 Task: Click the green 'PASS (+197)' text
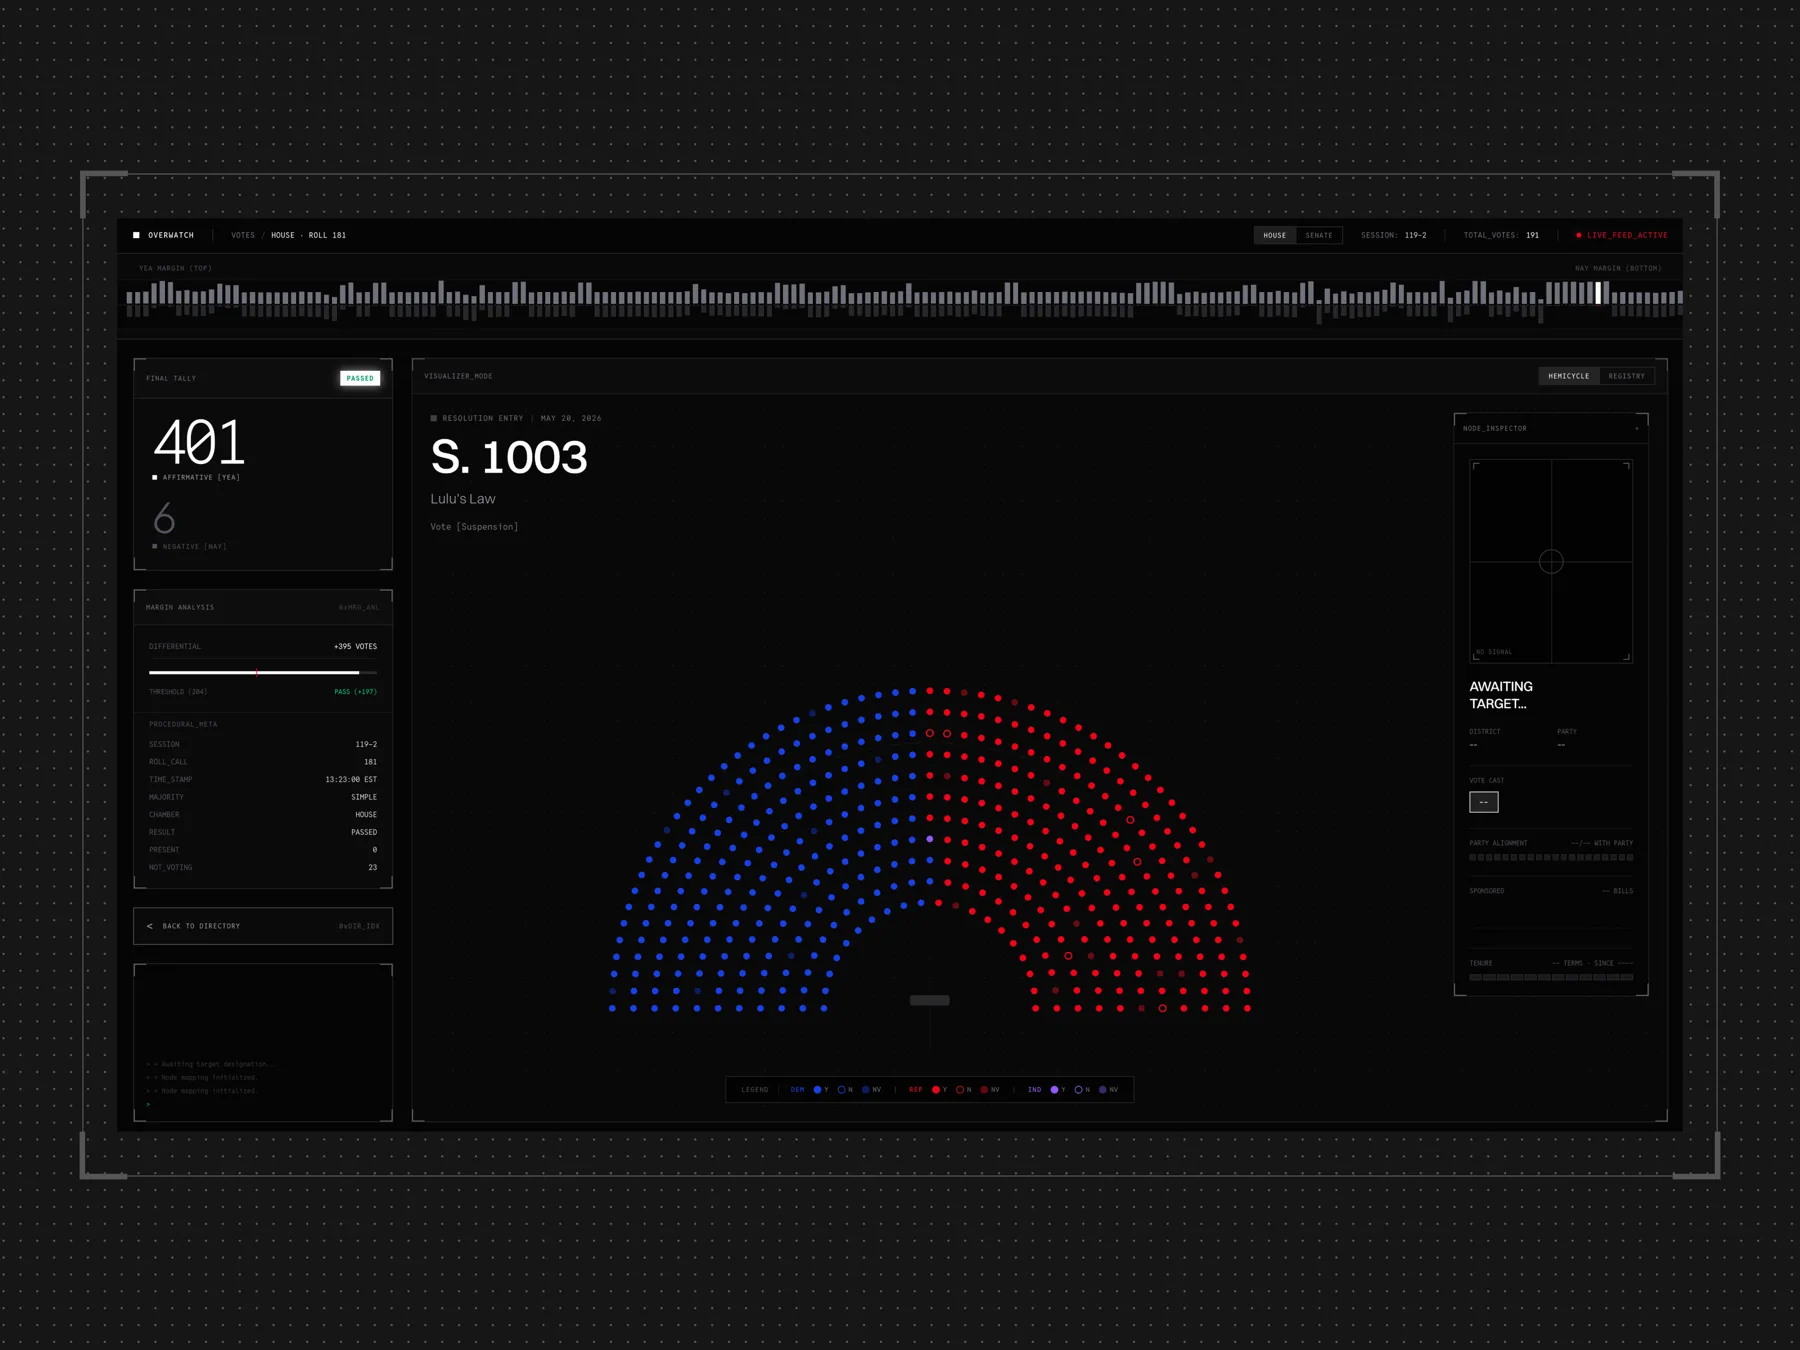[x=355, y=692]
